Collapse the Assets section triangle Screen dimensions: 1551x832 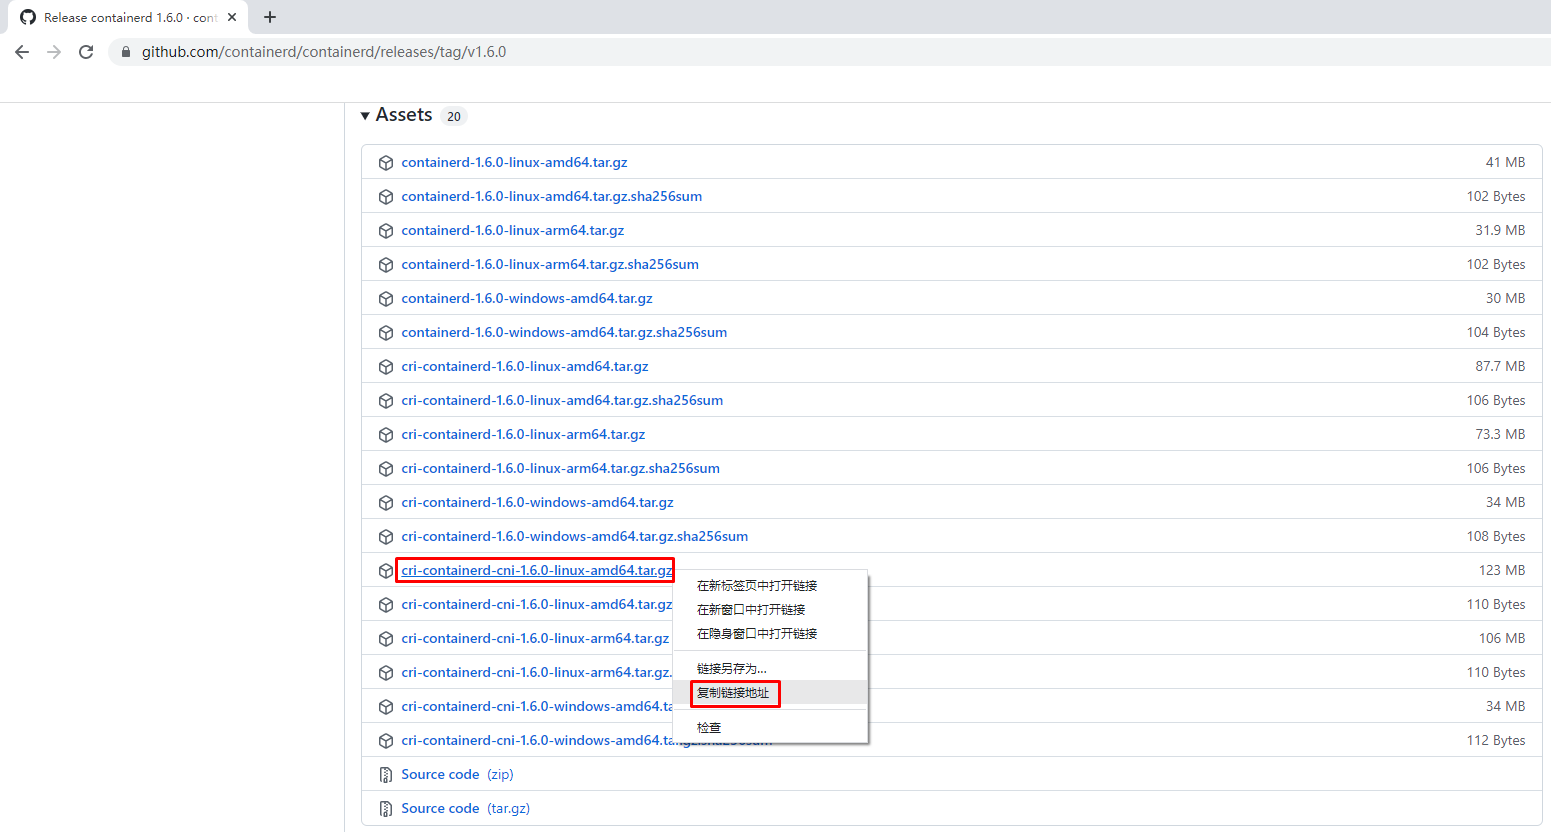[x=365, y=116]
